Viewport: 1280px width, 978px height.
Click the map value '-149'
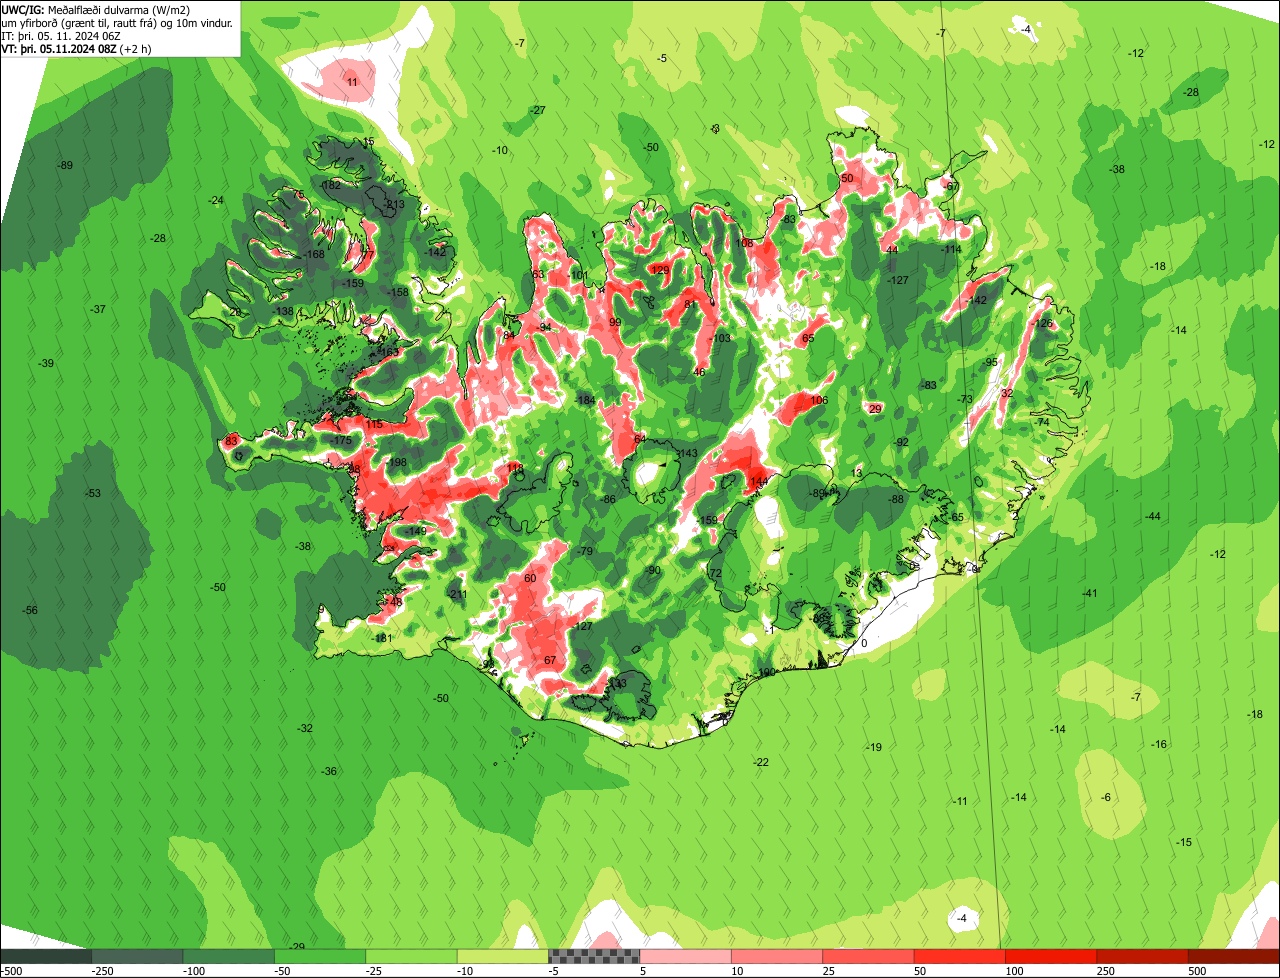click(x=416, y=530)
